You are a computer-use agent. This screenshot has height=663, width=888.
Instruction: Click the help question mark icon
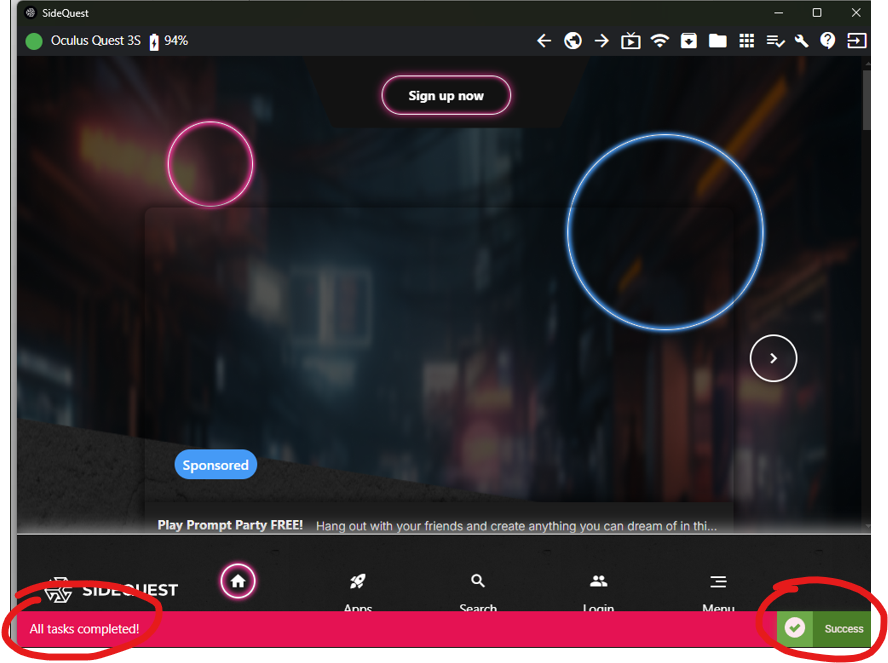827,41
